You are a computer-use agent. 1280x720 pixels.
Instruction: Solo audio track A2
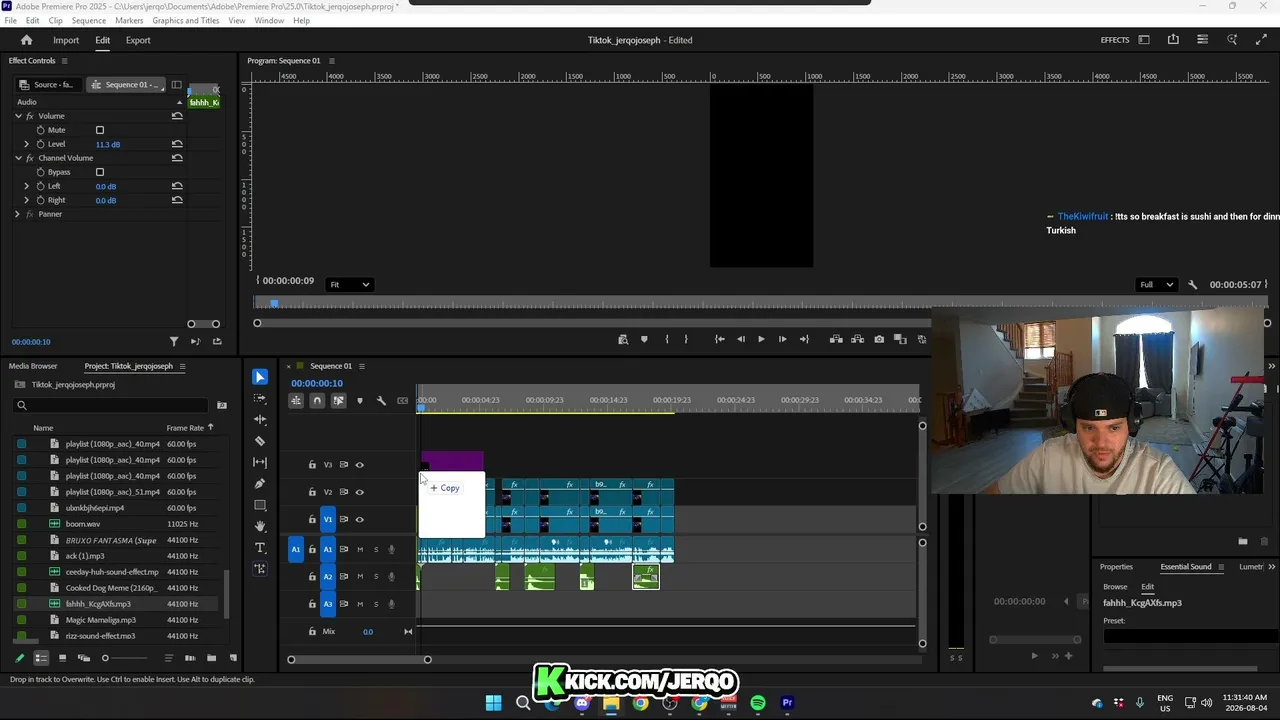[x=376, y=577]
